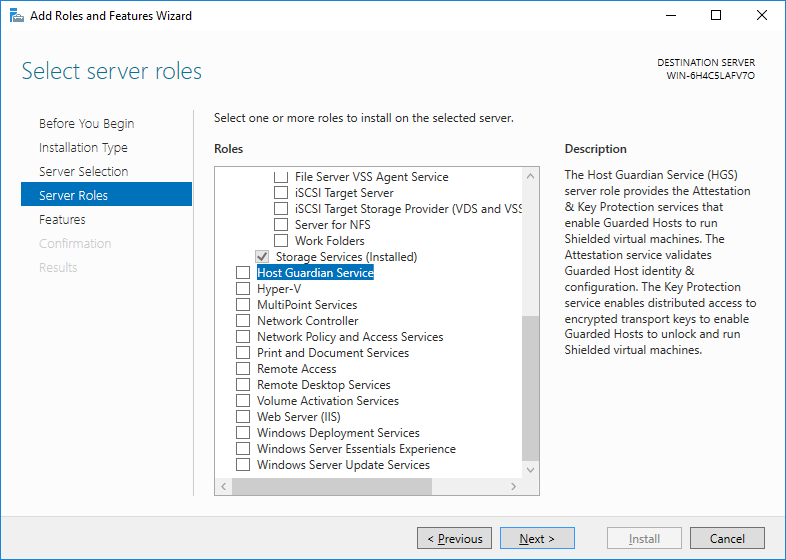Select the Remote Desktop Services role label
Viewport: 786px width, 560px height.
click(324, 385)
